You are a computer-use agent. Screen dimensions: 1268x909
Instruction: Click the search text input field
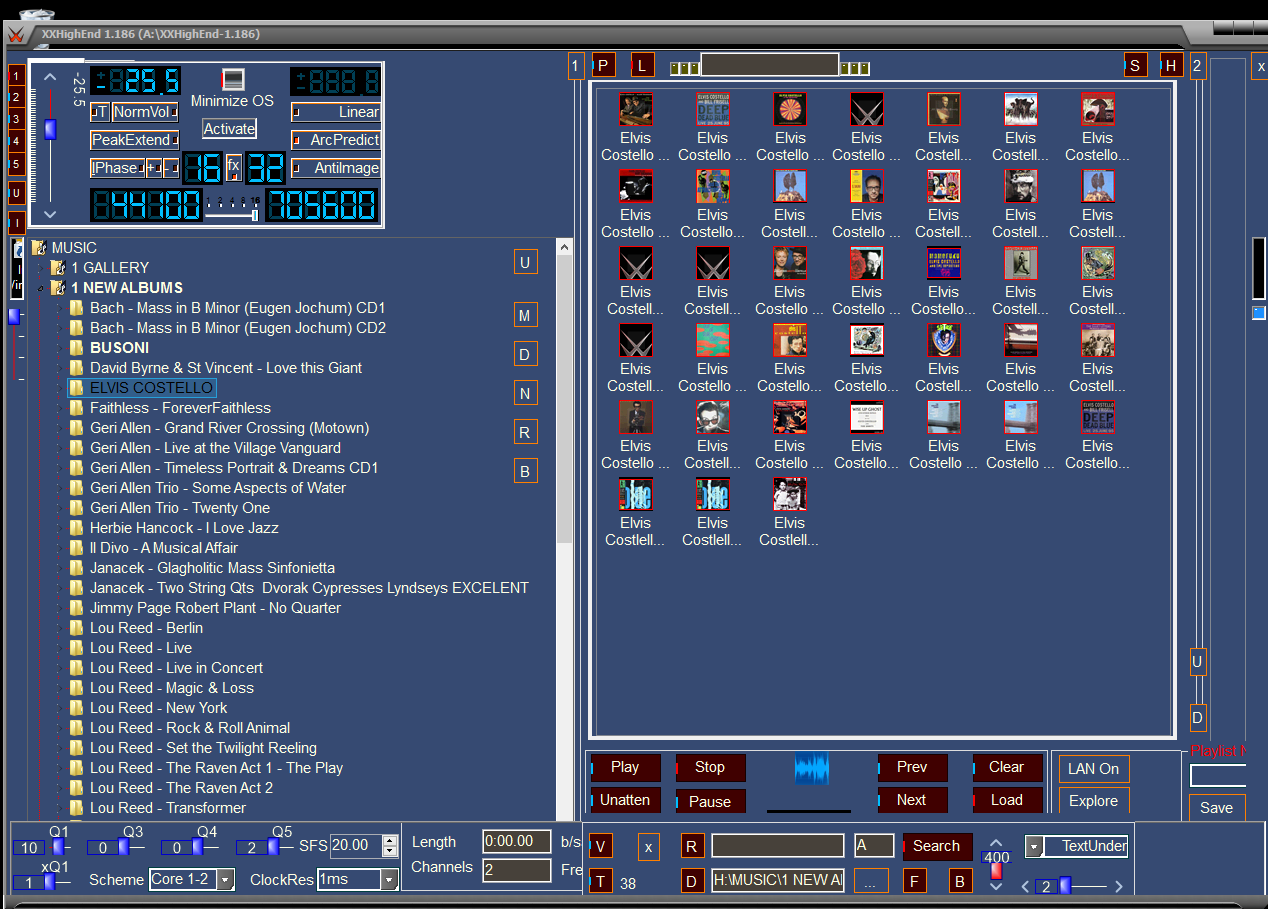778,846
